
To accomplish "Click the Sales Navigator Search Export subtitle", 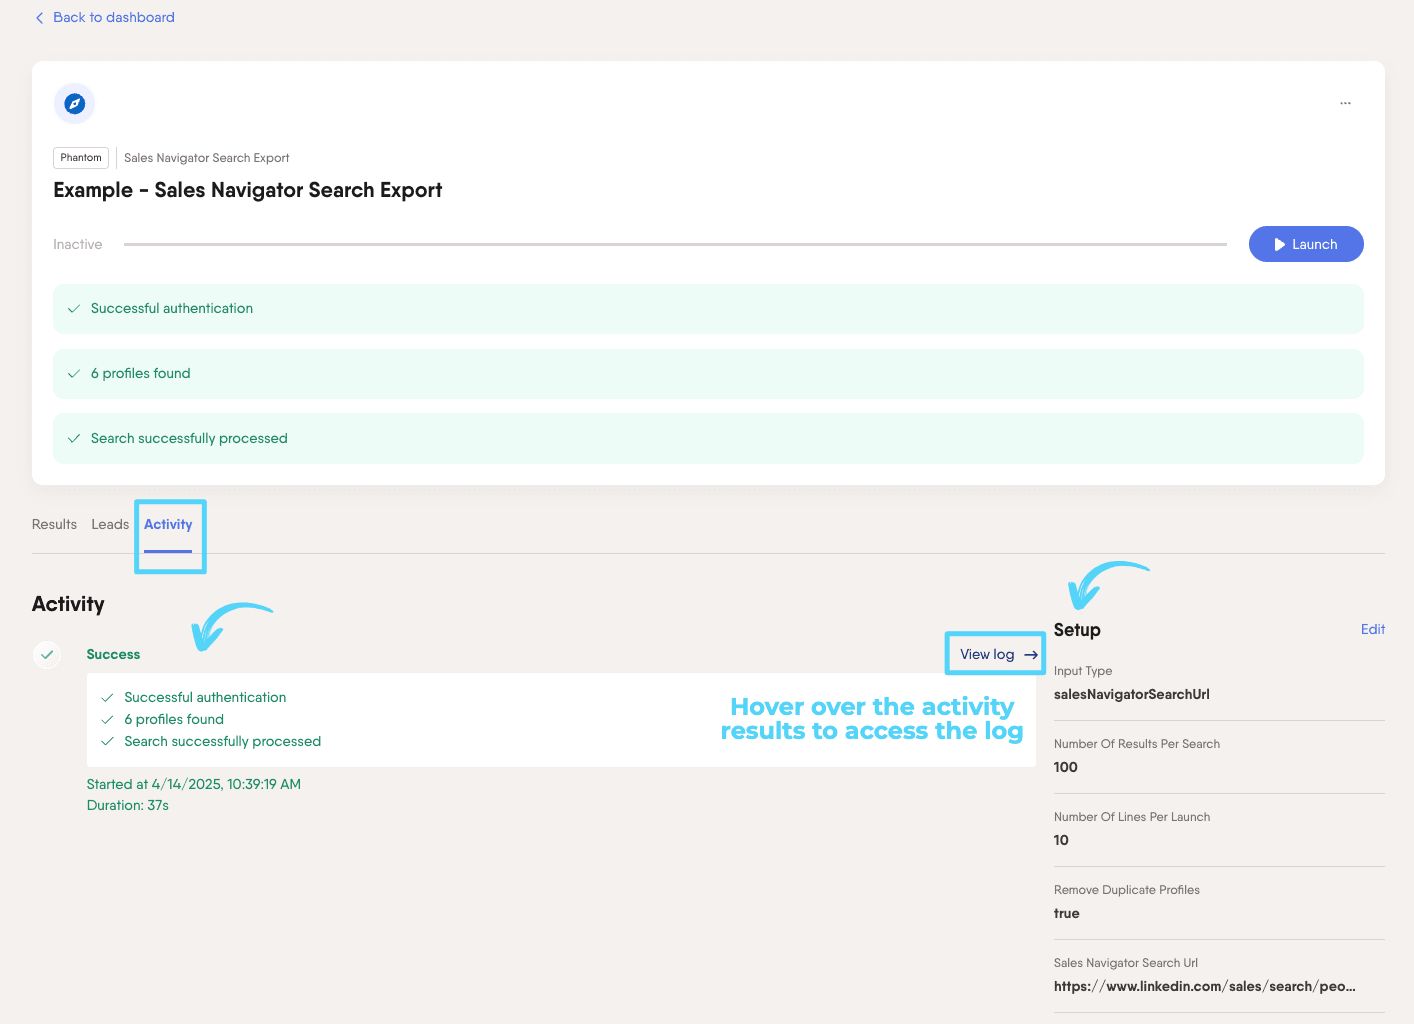I will click(207, 158).
